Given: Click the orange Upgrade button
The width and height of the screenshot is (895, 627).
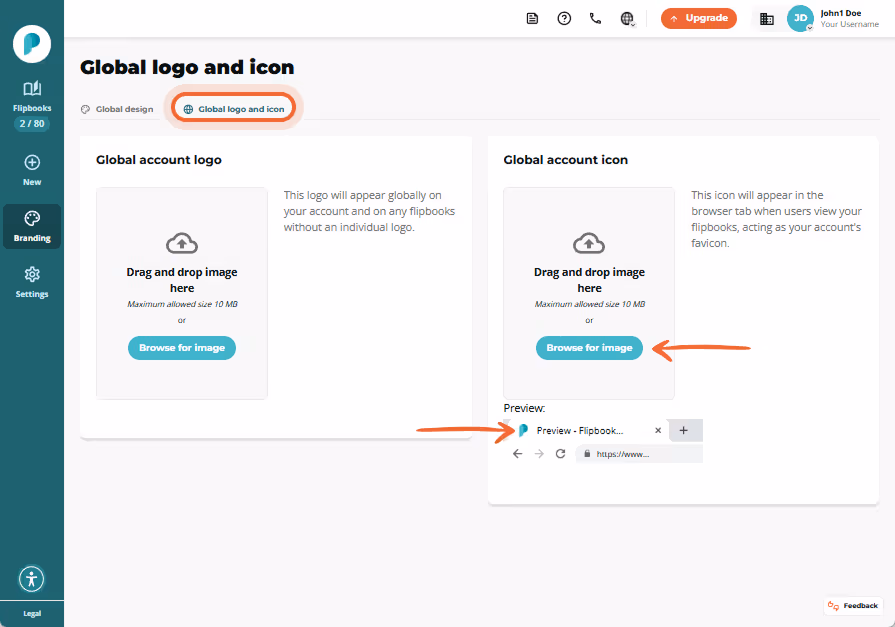Looking at the screenshot, I should [x=699, y=18].
